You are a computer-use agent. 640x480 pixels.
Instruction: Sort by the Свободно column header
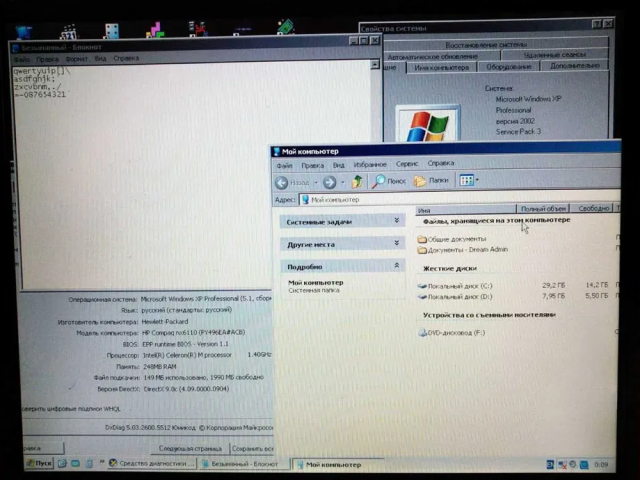(x=593, y=208)
